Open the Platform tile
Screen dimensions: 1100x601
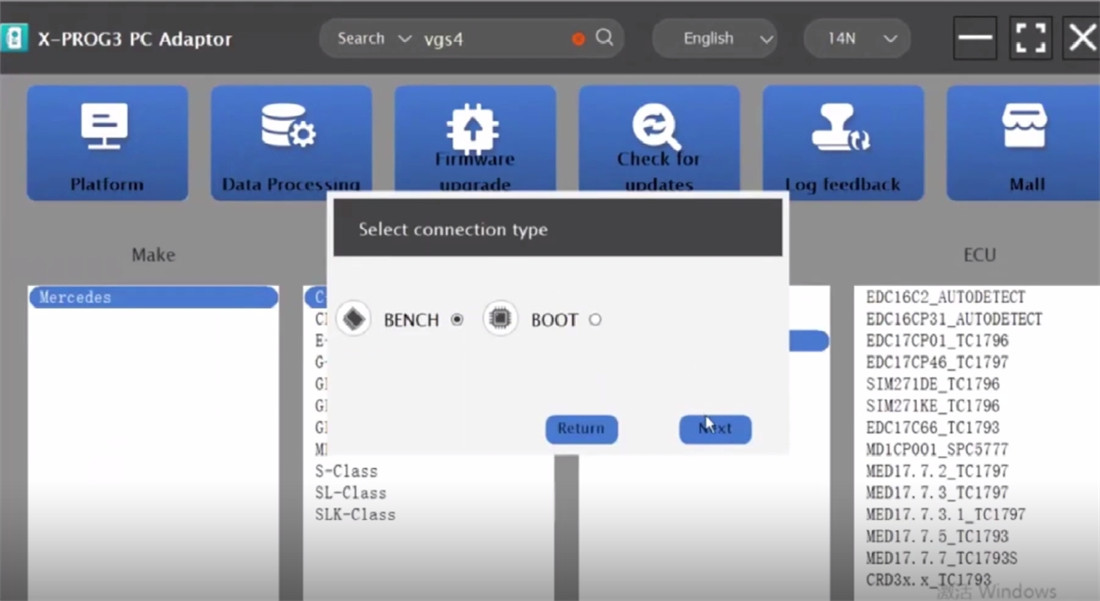pyautogui.click(x=107, y=143)
